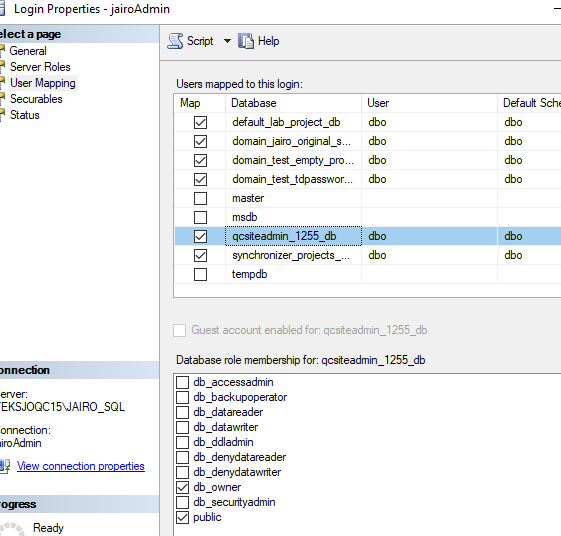Image resolution: width=561 pixels, height=536 pixels.
Task: Click the General page icon
Action: click(x=3, y=50)
